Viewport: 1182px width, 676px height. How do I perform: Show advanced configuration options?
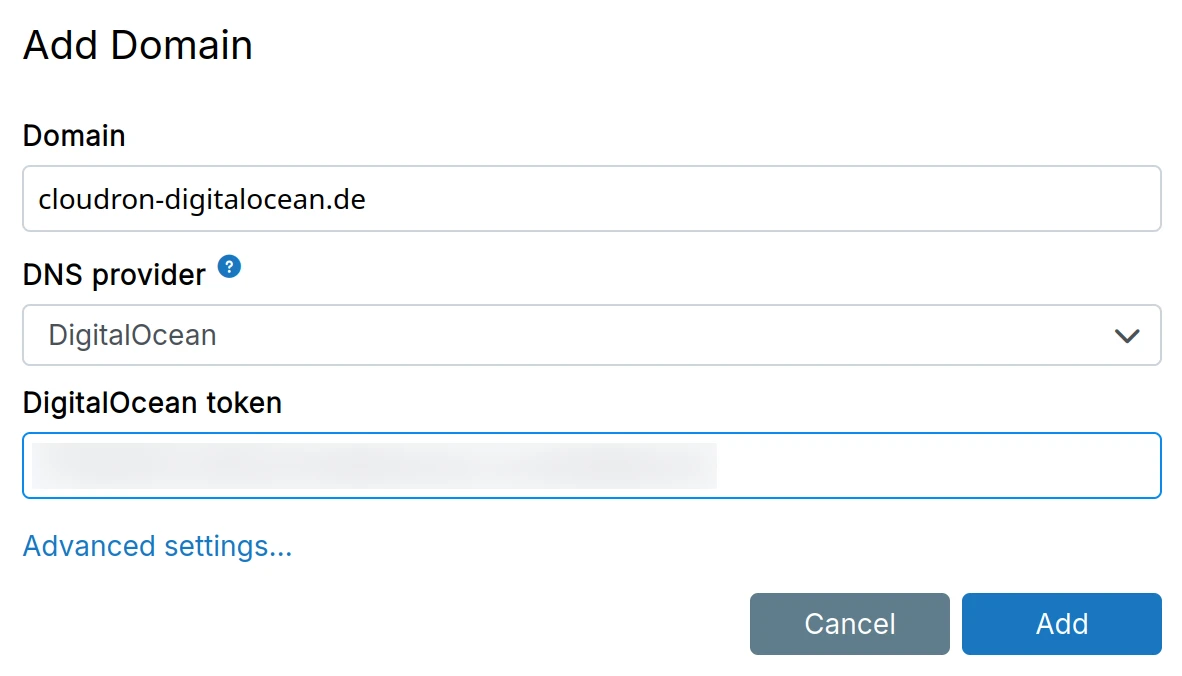(x=156, y=546)
